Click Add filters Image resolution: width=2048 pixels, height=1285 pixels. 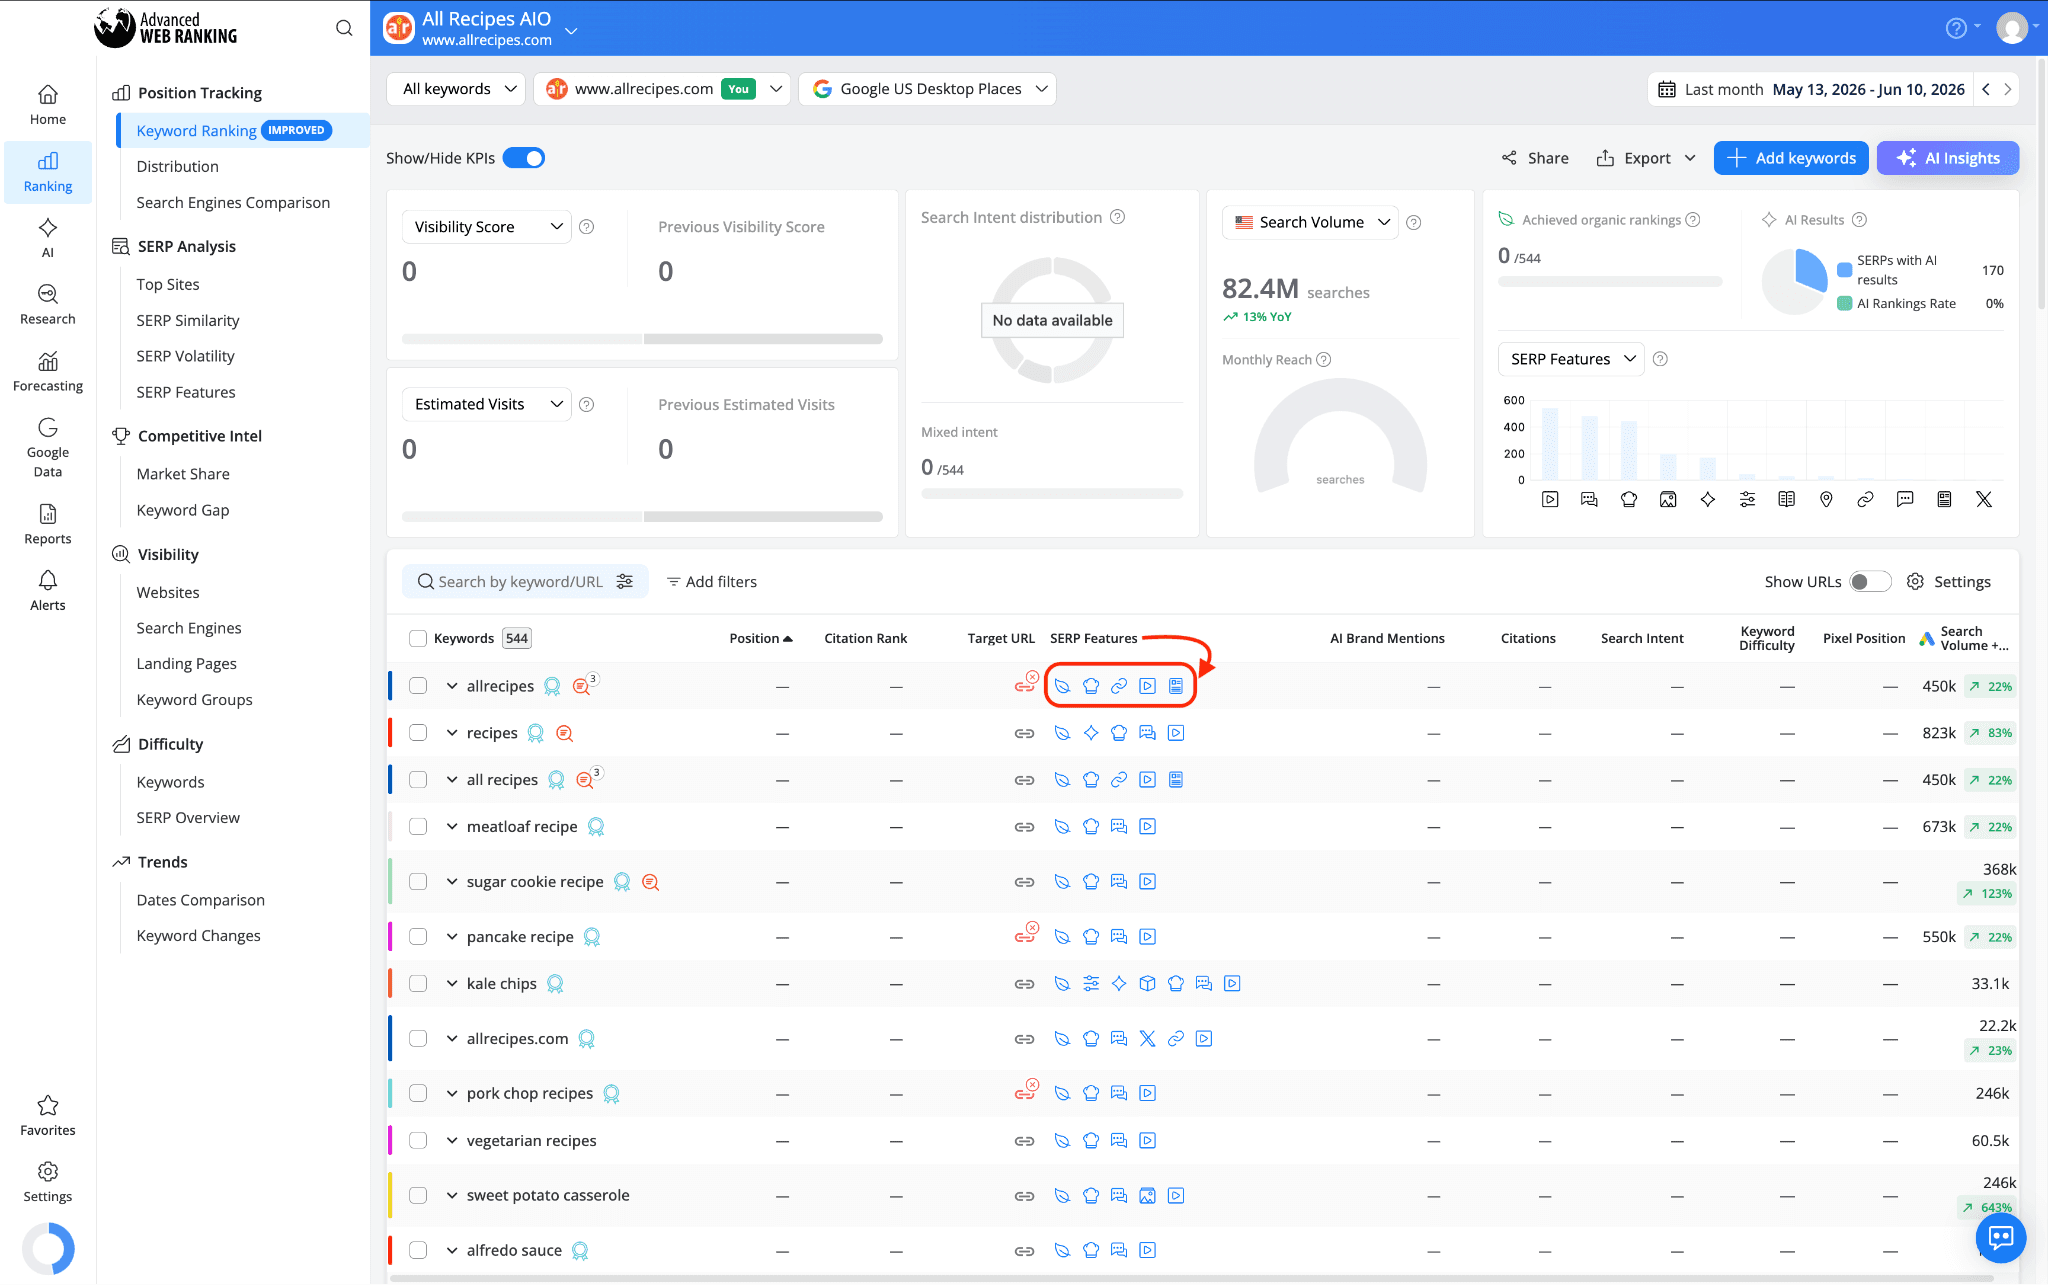pyautogui.click(x=712, y=582)
